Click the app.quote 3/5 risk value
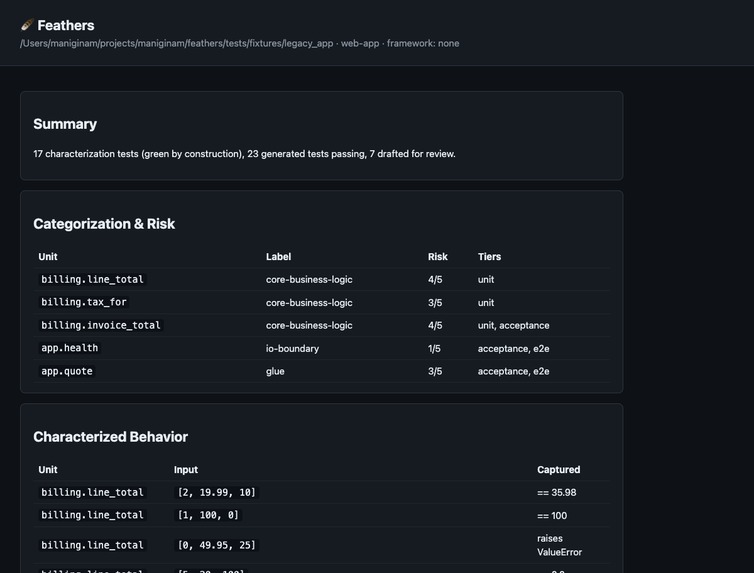The width and height of the screenshot is (754, 573). [x=435, y=371]
